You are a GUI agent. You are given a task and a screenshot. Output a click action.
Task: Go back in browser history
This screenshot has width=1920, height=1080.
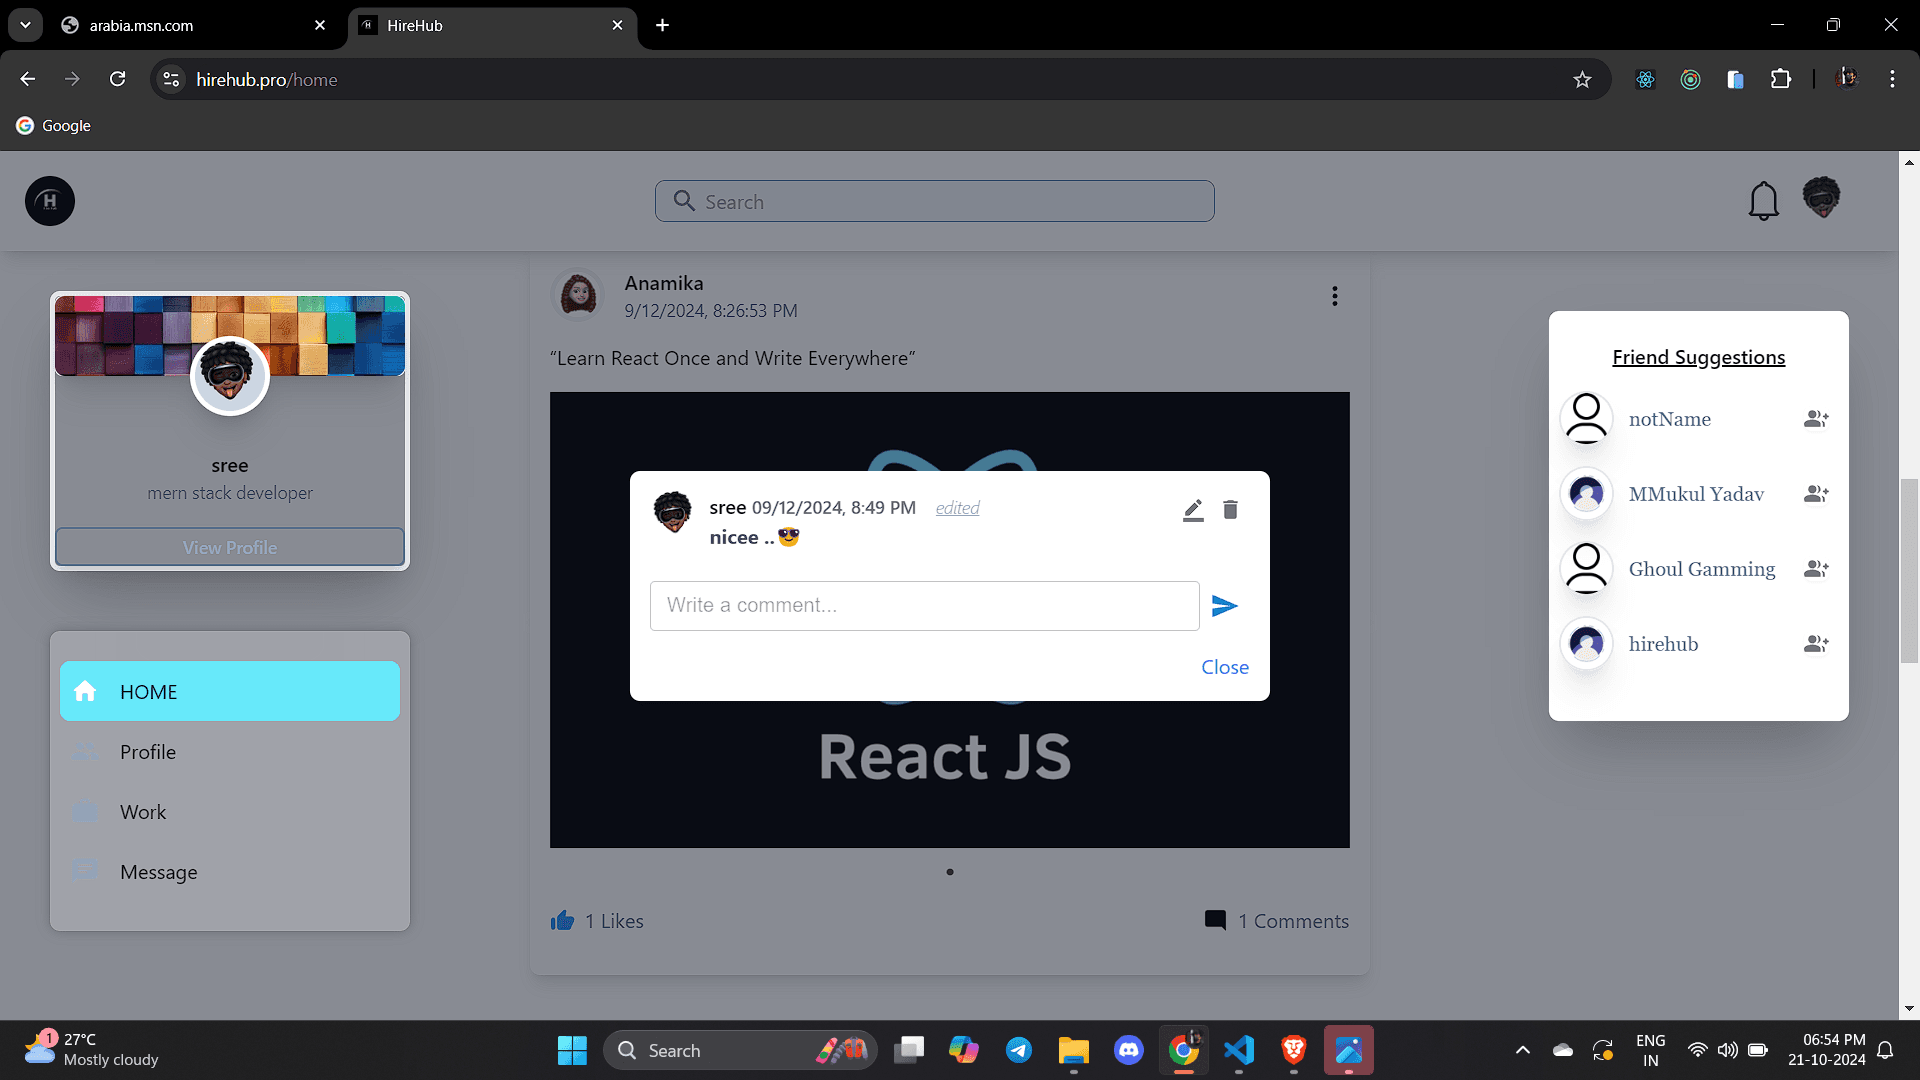28,79
